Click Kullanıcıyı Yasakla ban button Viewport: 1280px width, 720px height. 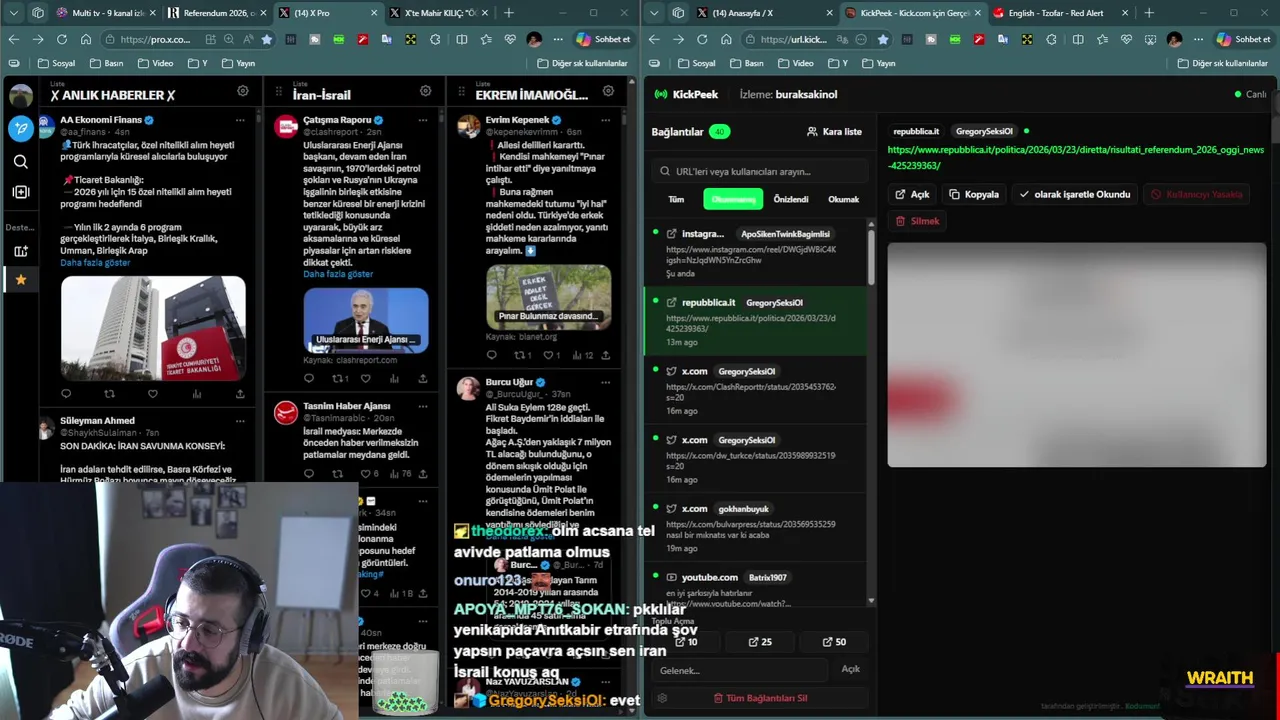(x=1196, y=194)
